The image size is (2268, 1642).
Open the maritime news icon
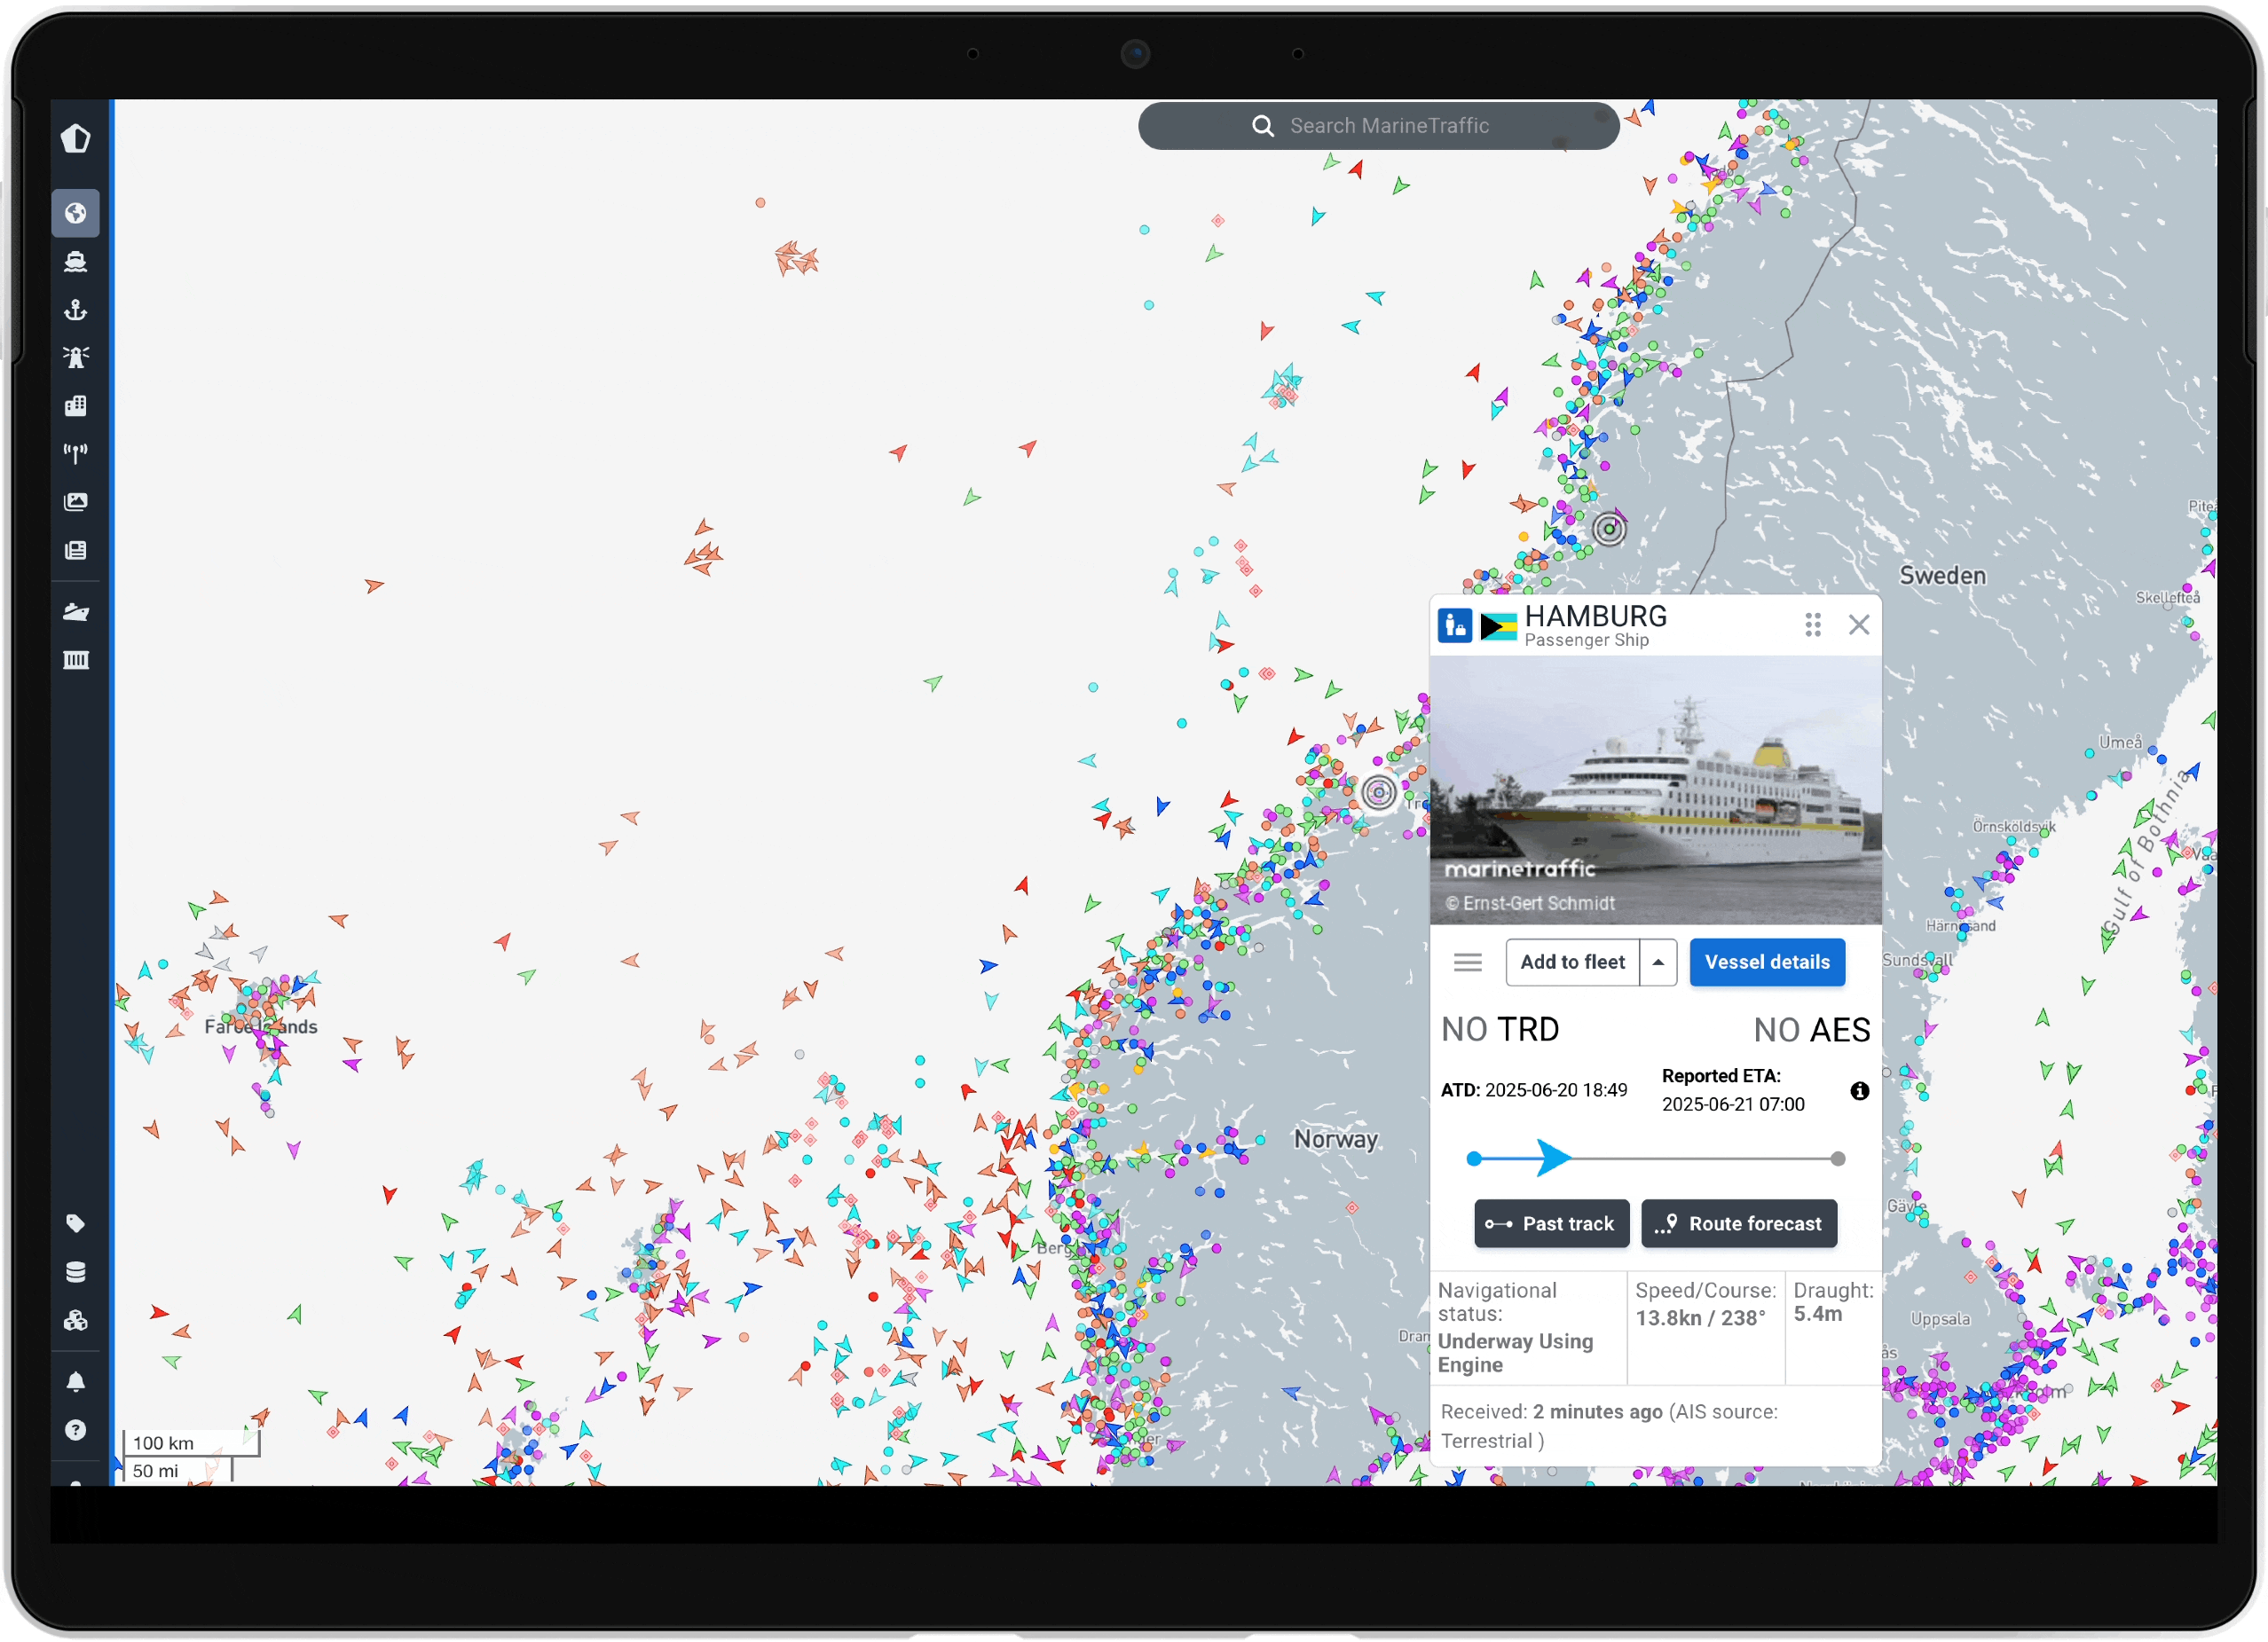pyautogui.click(x=76, y=549)
